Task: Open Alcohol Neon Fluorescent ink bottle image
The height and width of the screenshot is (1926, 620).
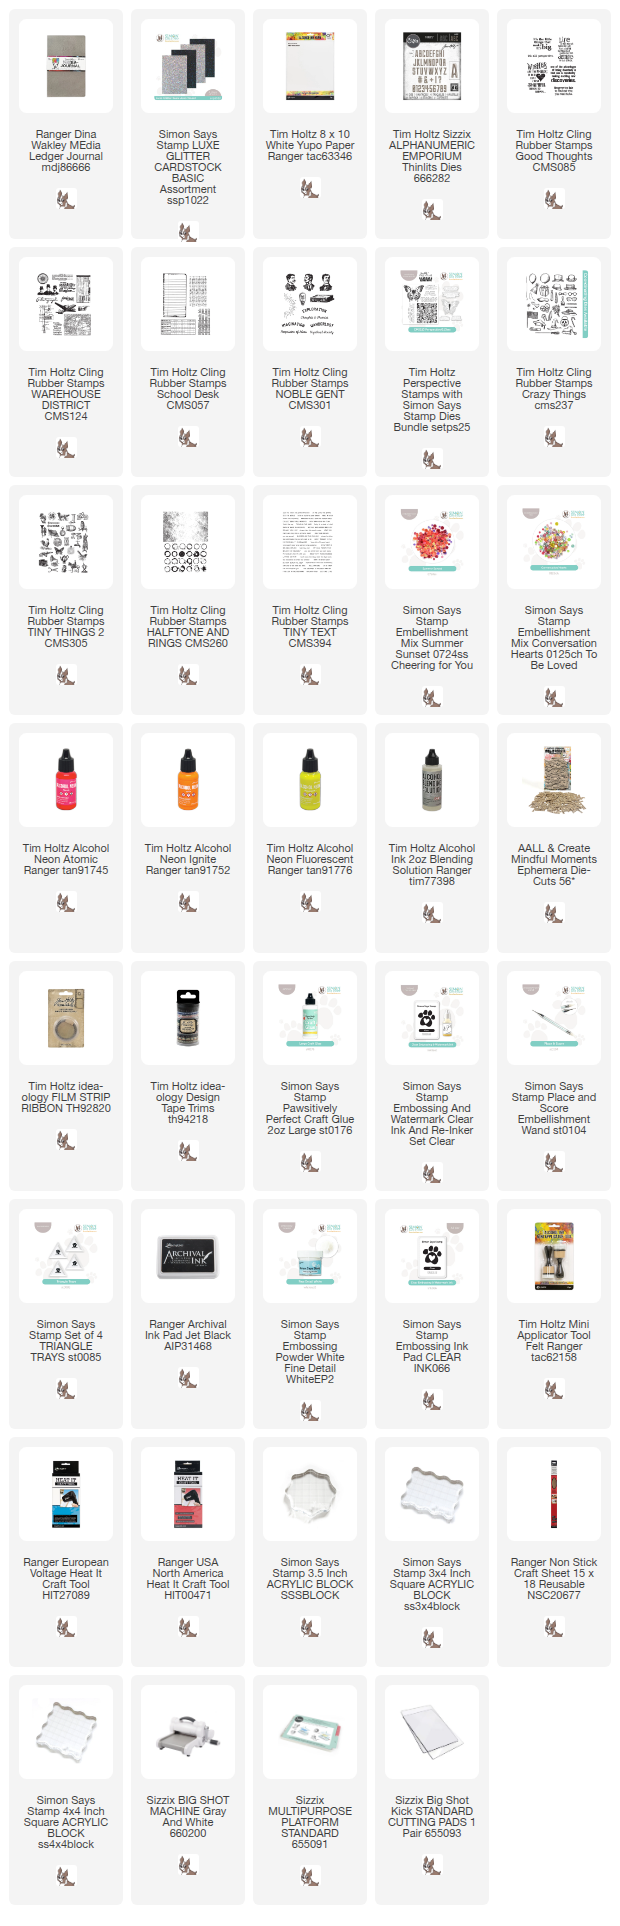Action: coord(310,780)
